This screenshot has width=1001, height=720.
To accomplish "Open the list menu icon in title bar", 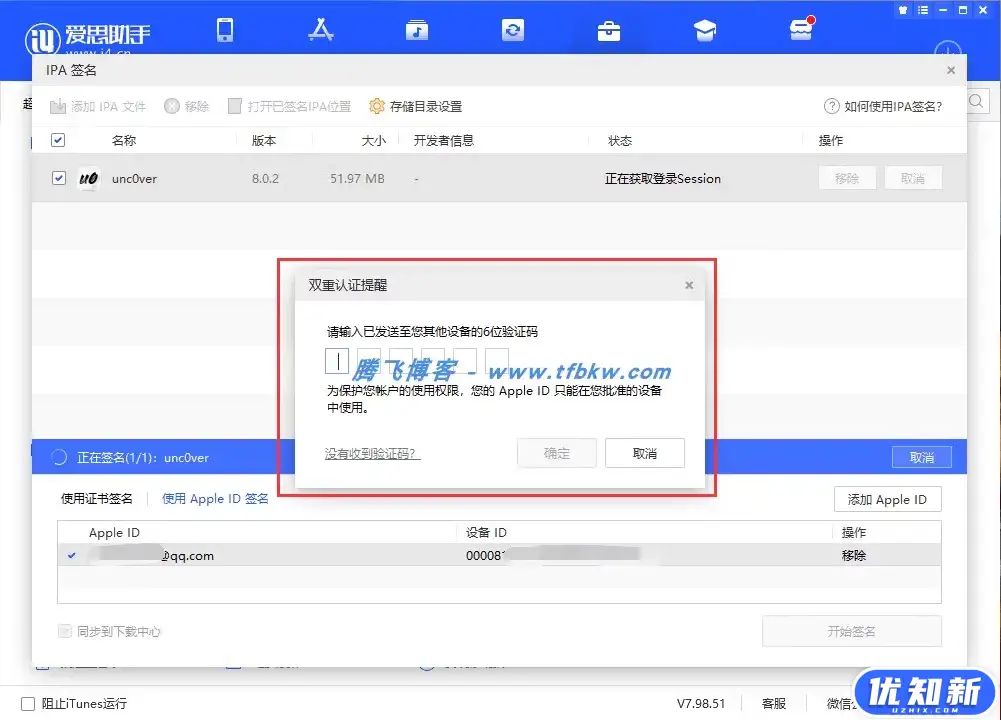I will (923, 10).
